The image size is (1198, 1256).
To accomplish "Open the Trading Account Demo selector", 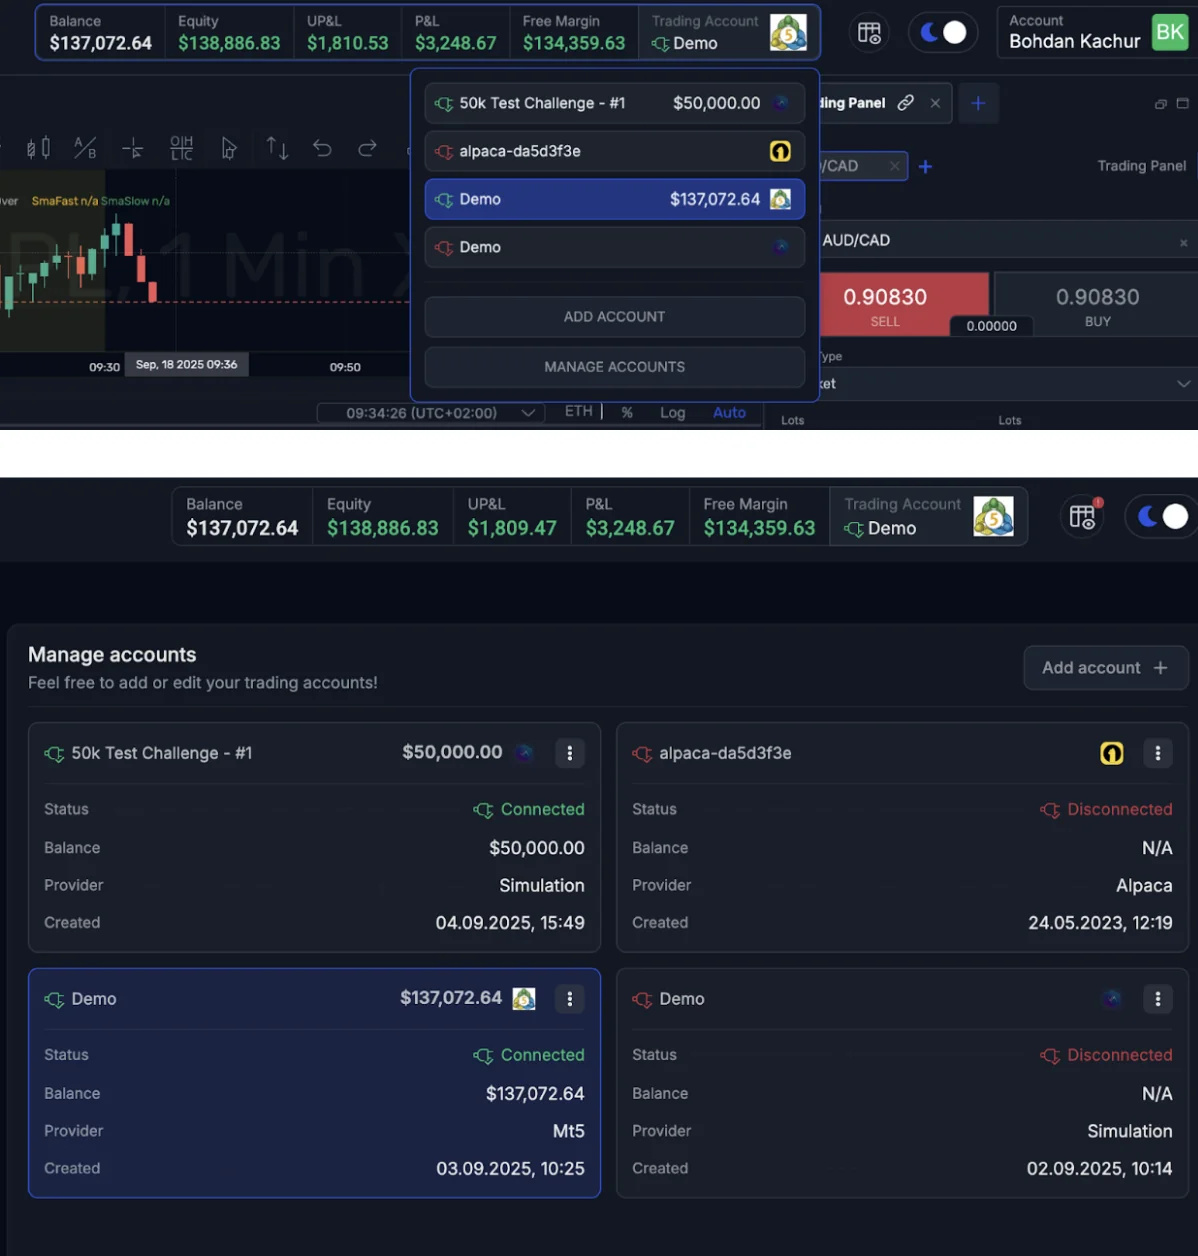I will point(728,33).
